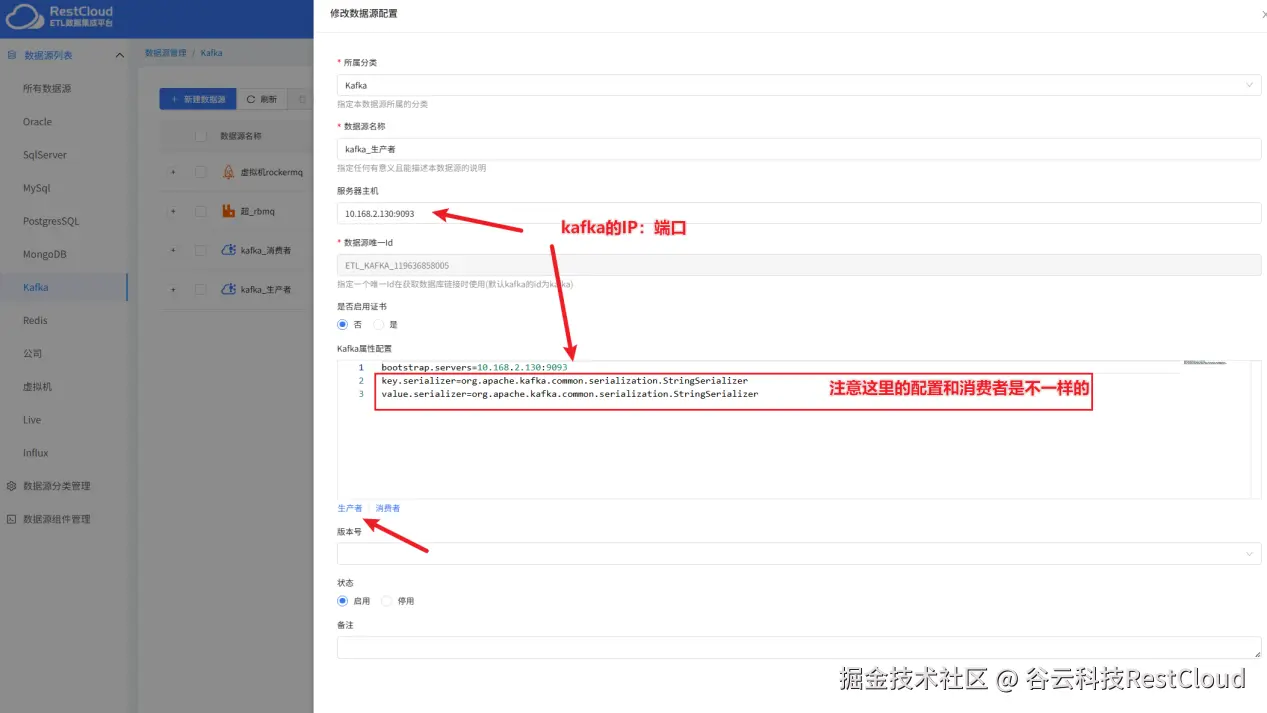The width and height of the screenshot is (1267, 713).
Task: Open the 版本号 dropdown
Action: (x=799, y=553)
